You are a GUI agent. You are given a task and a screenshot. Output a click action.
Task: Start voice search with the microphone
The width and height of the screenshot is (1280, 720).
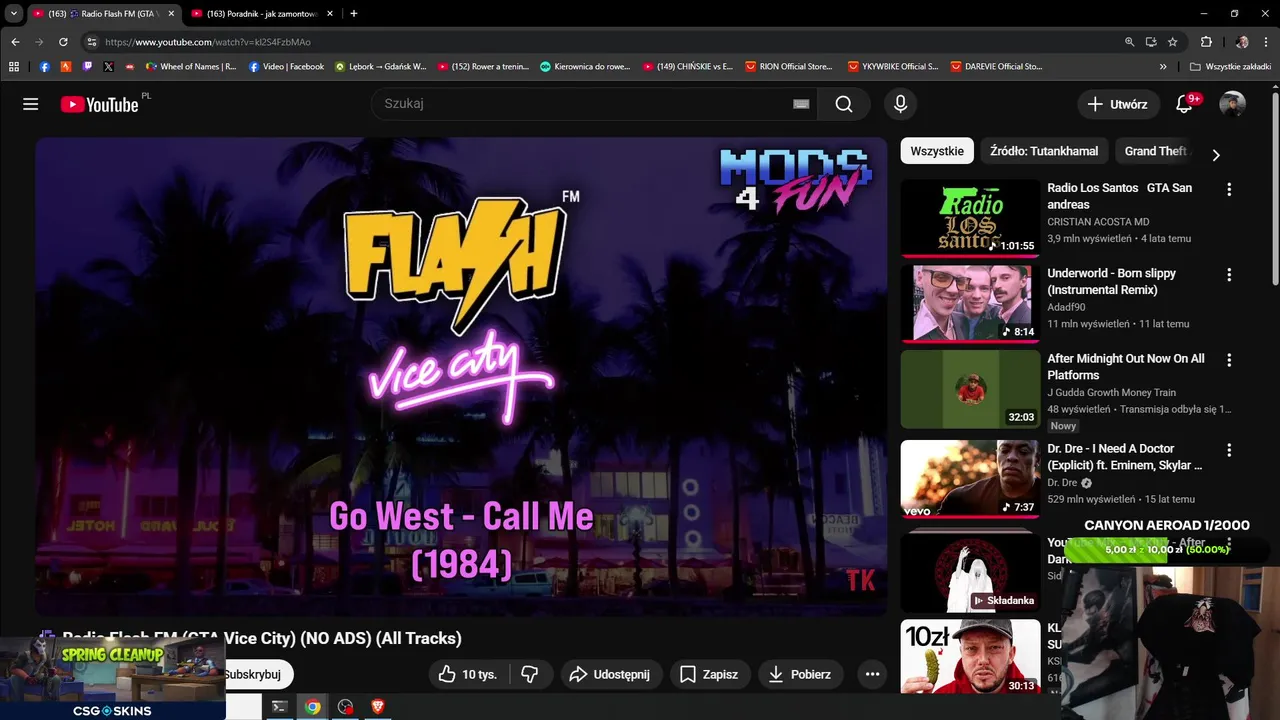pyautogui.click(x=901, y=104)
